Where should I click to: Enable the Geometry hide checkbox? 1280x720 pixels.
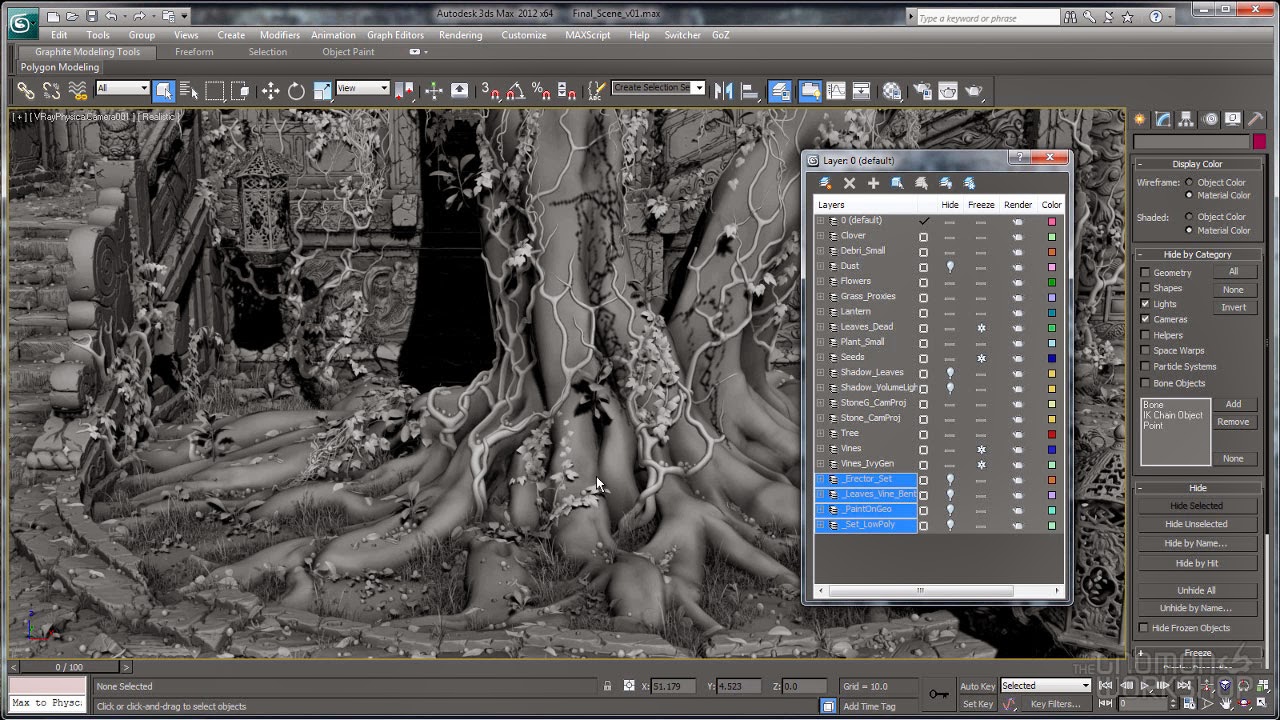click(x=1145, y=272)
